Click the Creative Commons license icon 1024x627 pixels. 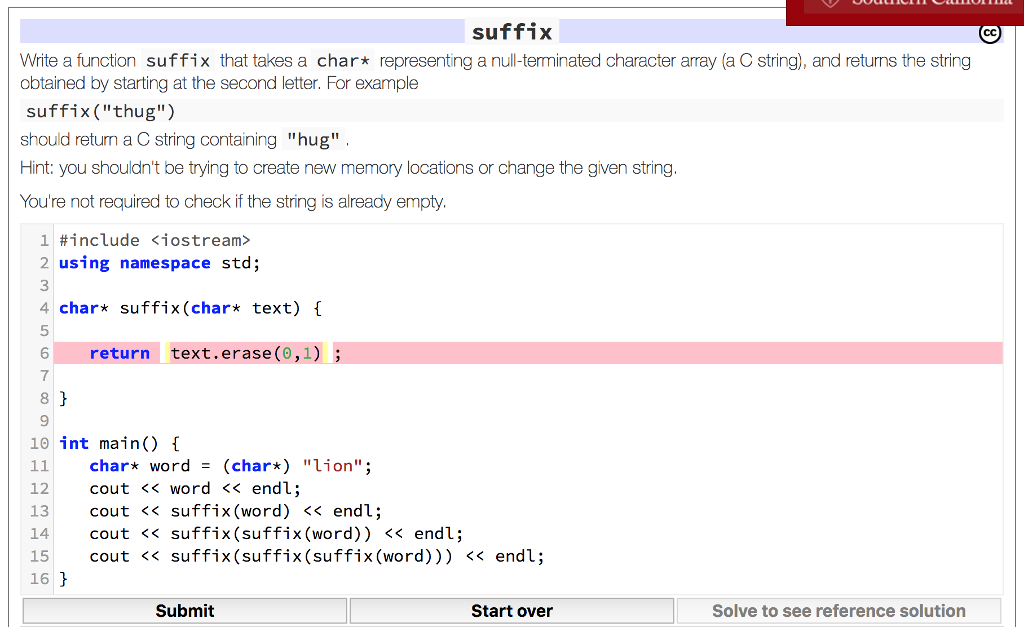point(989,33)
